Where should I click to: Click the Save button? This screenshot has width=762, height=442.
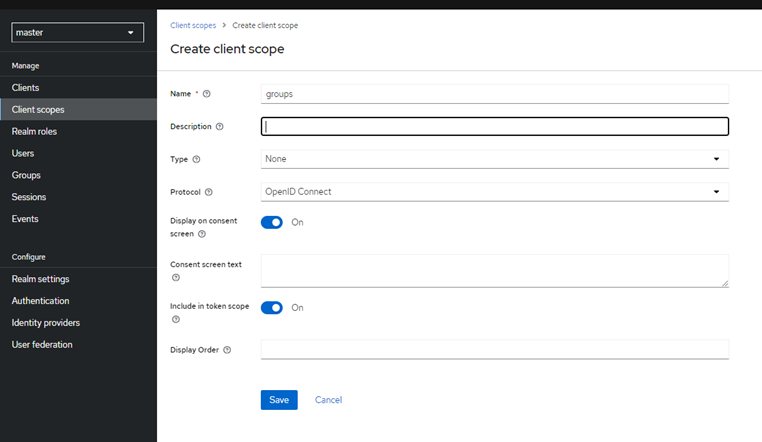pyautogui.click(x=279, y=400)
